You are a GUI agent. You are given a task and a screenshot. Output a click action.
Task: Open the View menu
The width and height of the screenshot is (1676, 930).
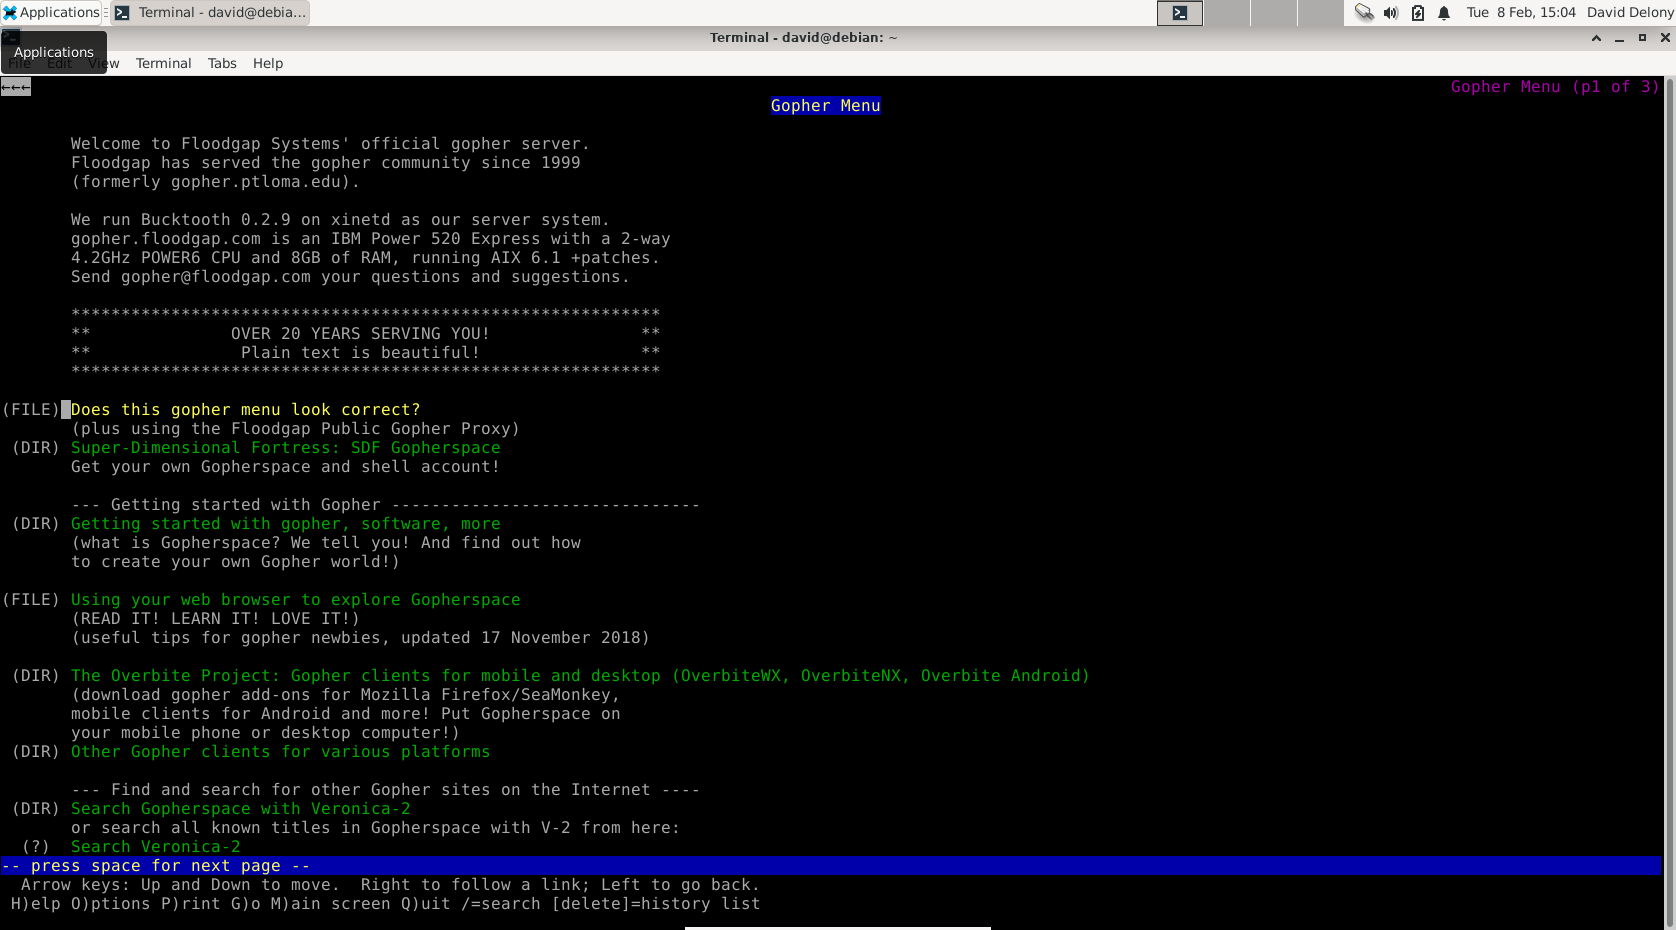coord(103,63)
